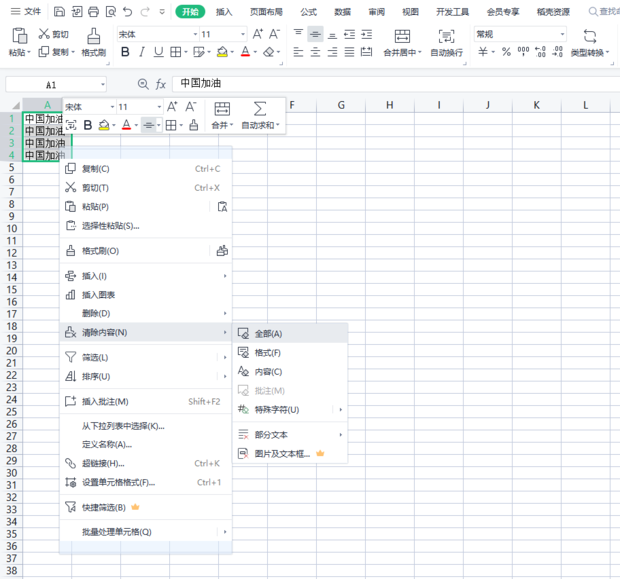The height and width of the screenshot is (579, 620).
Task: Open the 文件 menu
Action: (x=26, y=11)
